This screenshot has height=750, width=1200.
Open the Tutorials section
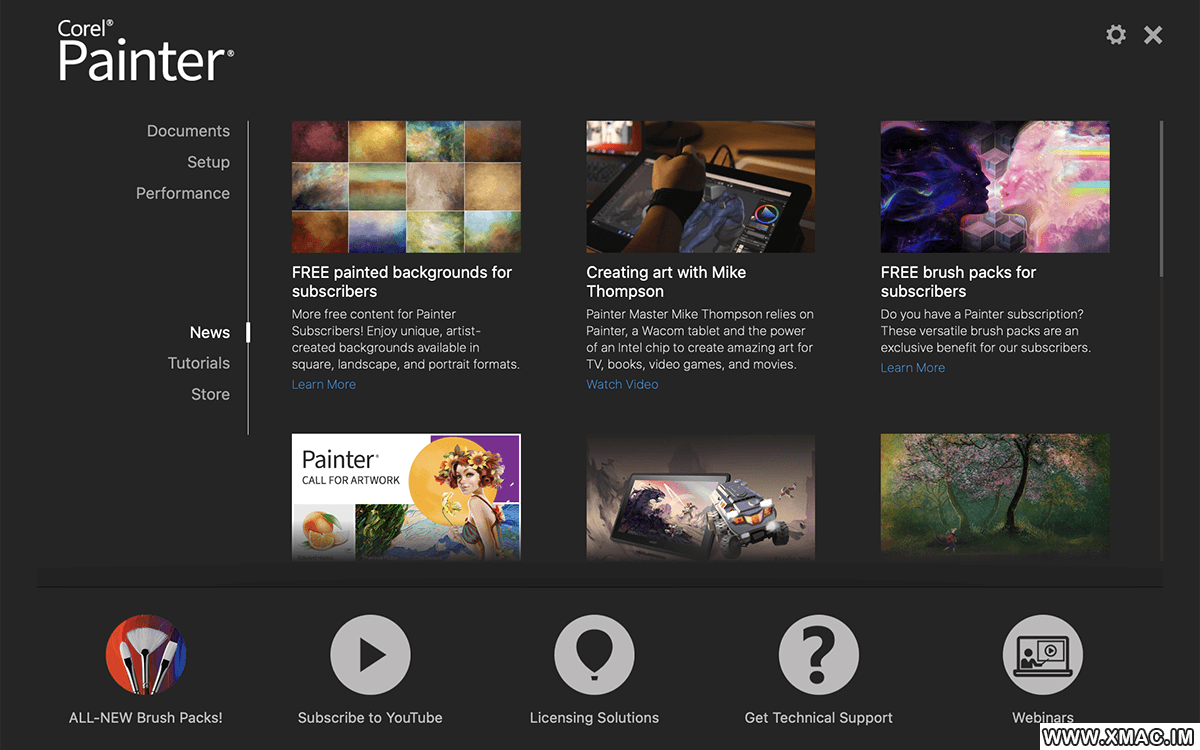[199, 363]
